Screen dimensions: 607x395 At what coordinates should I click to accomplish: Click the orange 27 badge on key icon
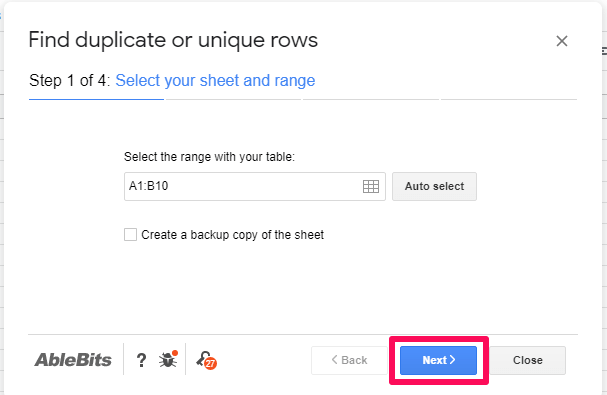(x=211, y=363)
